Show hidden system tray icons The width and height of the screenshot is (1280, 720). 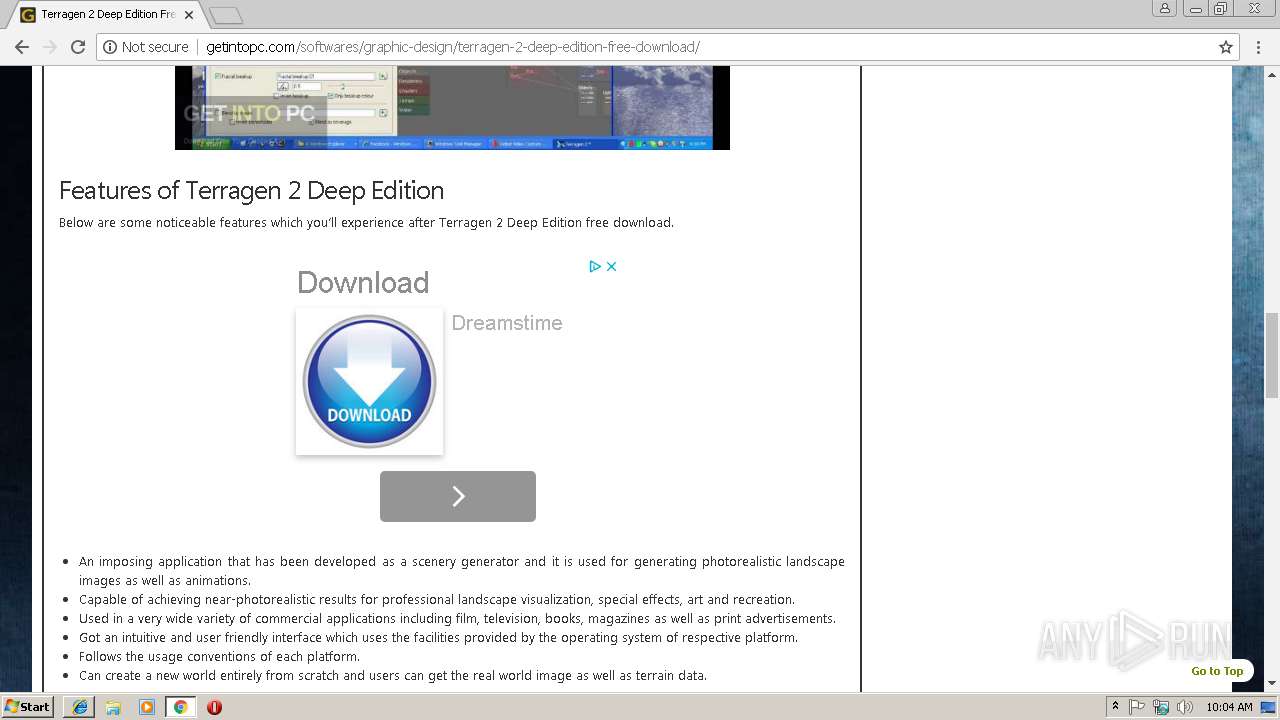pyautogui.click(x=1115, y=707)
